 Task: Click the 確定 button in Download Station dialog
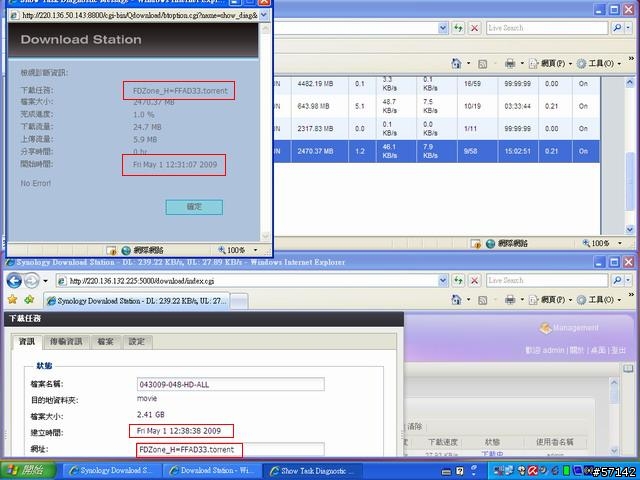click(194, 207)
